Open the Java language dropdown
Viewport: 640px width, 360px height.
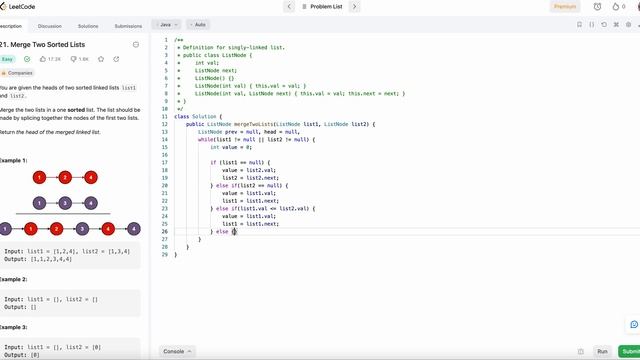(x=167, y=24)
